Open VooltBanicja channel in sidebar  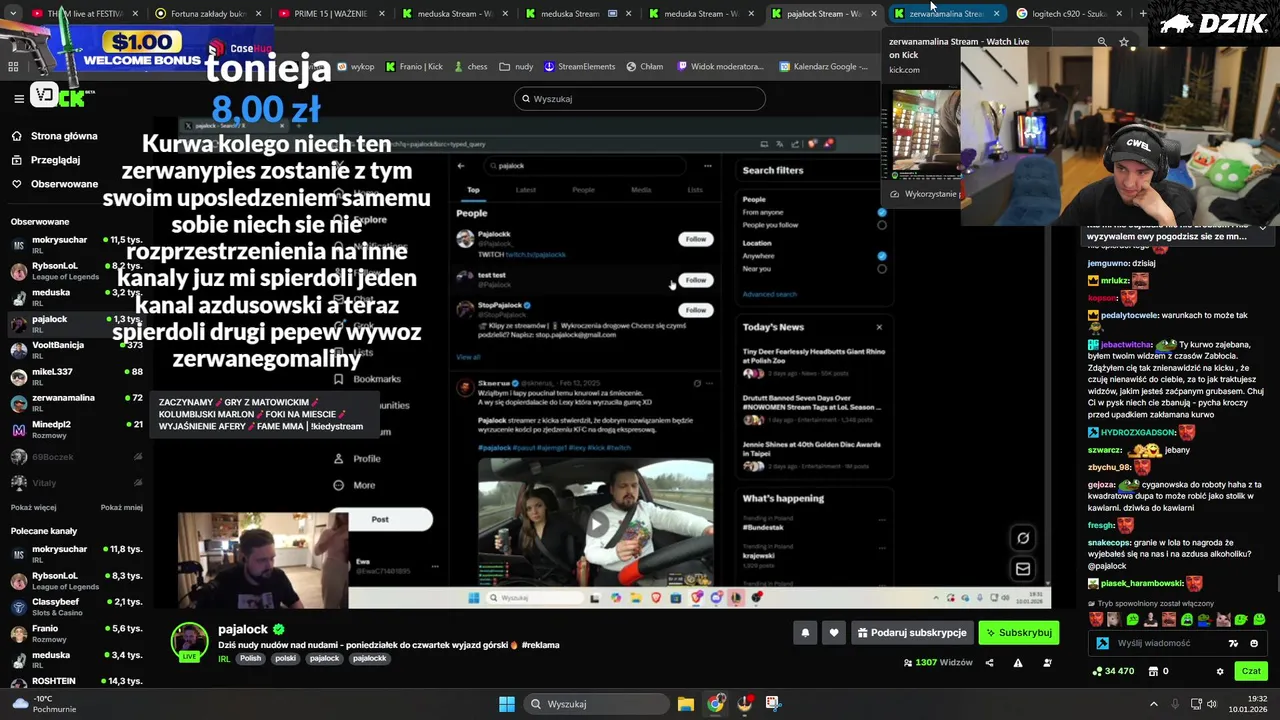pos(77,350)
